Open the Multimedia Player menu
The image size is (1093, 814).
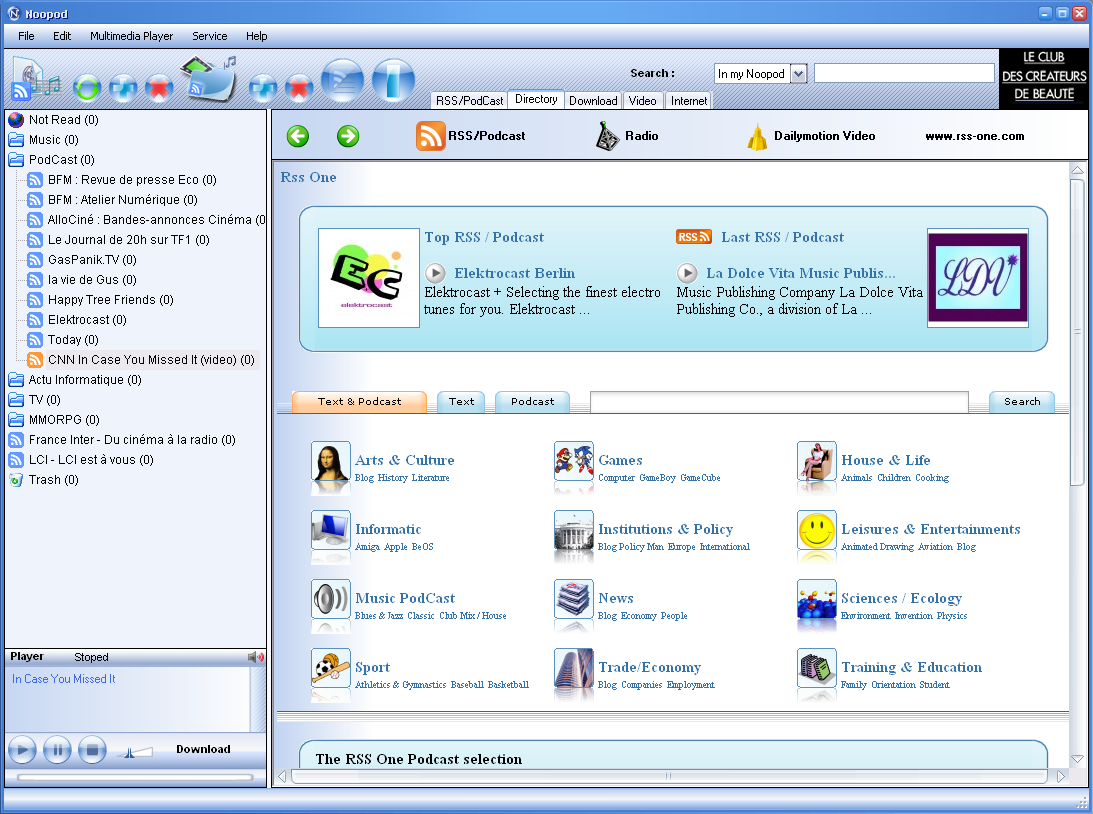(x=131, y=36)
